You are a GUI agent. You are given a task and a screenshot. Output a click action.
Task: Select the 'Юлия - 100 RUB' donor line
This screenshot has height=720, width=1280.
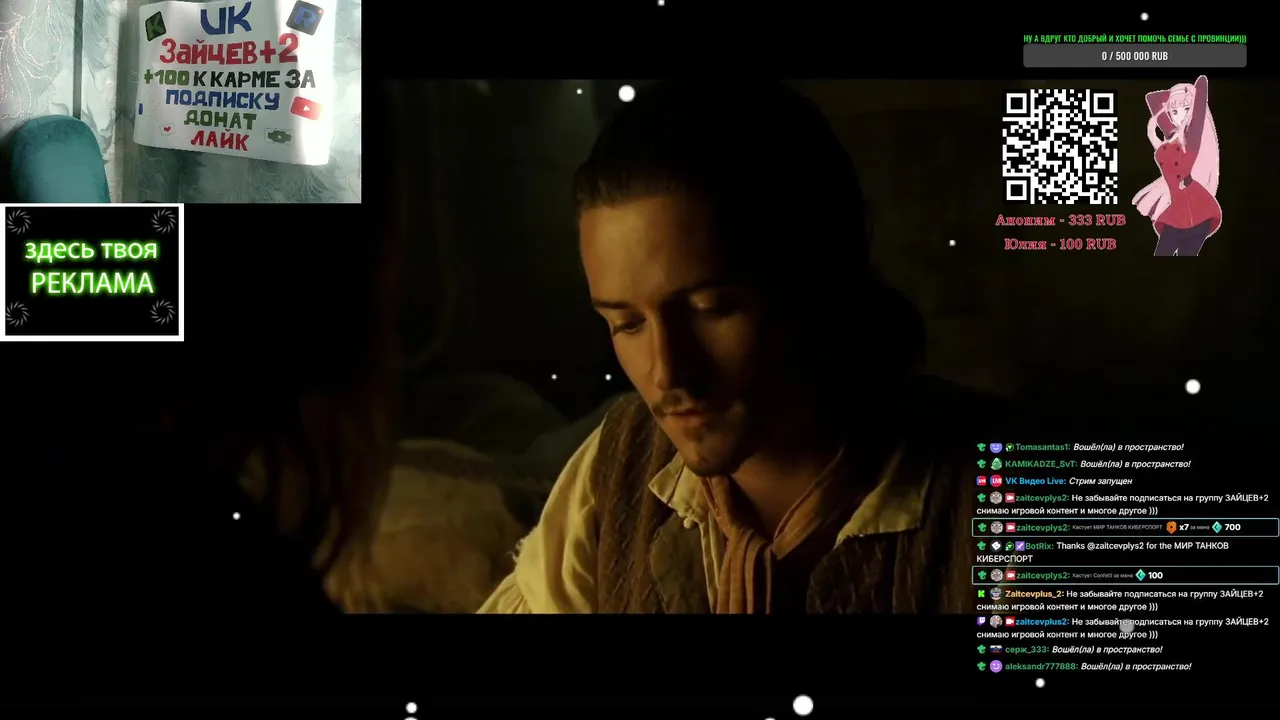click(1060, 244)
